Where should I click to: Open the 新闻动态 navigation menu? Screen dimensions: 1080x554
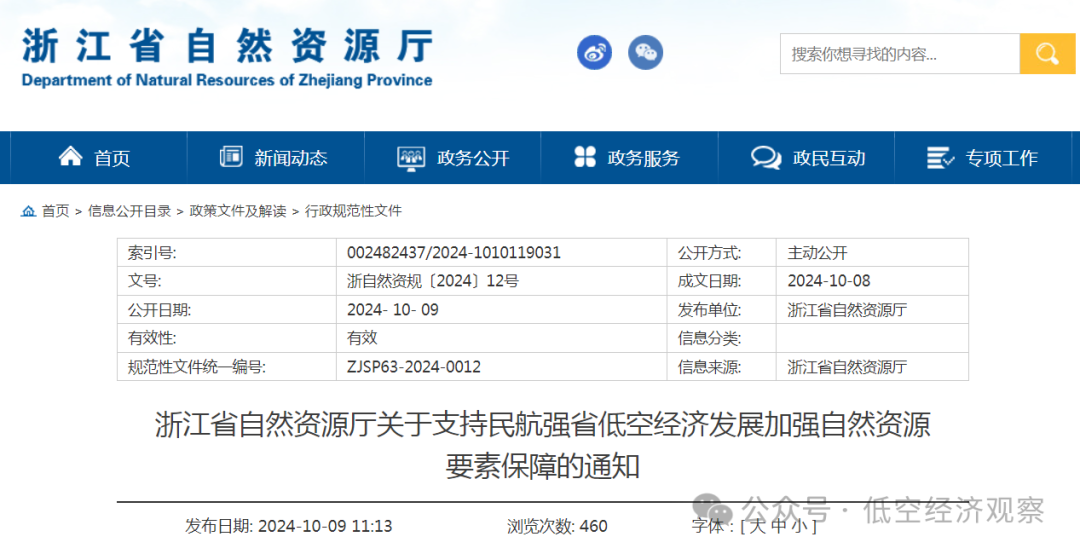click(276, 158)
